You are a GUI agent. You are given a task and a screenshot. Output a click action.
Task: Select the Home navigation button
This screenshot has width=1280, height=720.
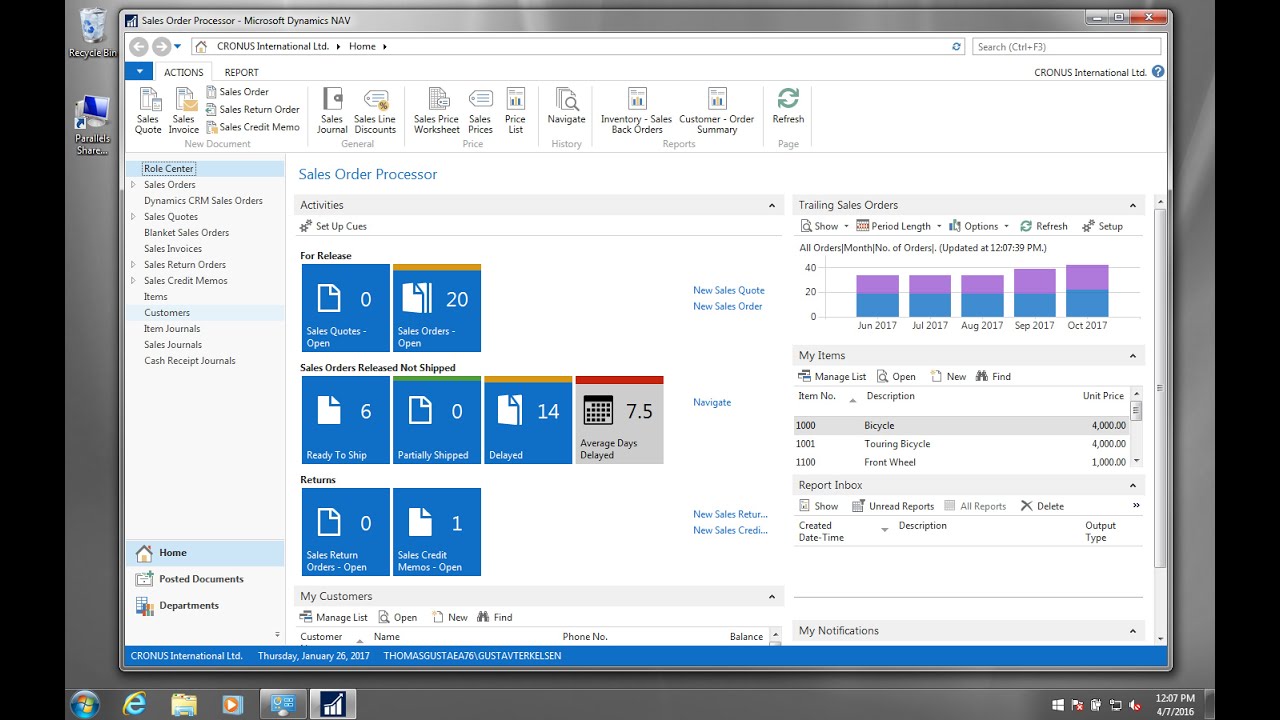(x=205, y=553)
